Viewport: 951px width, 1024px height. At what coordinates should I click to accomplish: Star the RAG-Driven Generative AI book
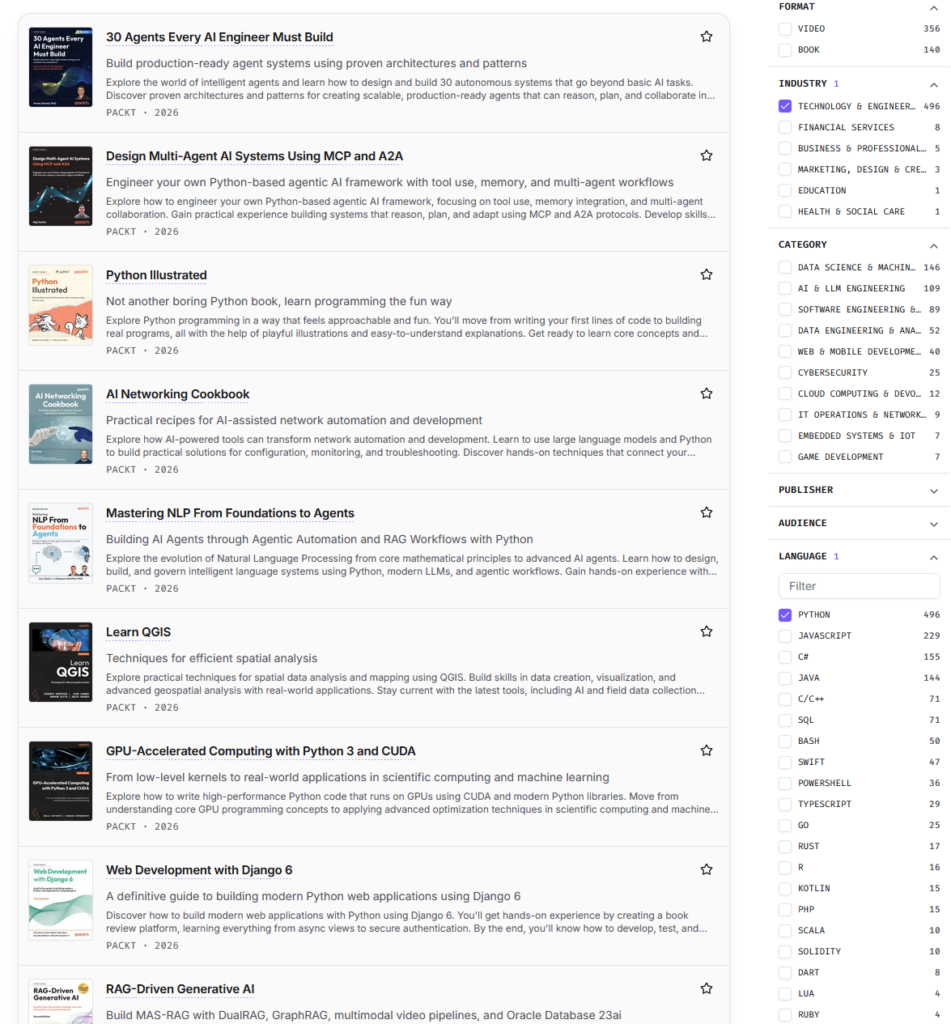[x=706, y=988]
